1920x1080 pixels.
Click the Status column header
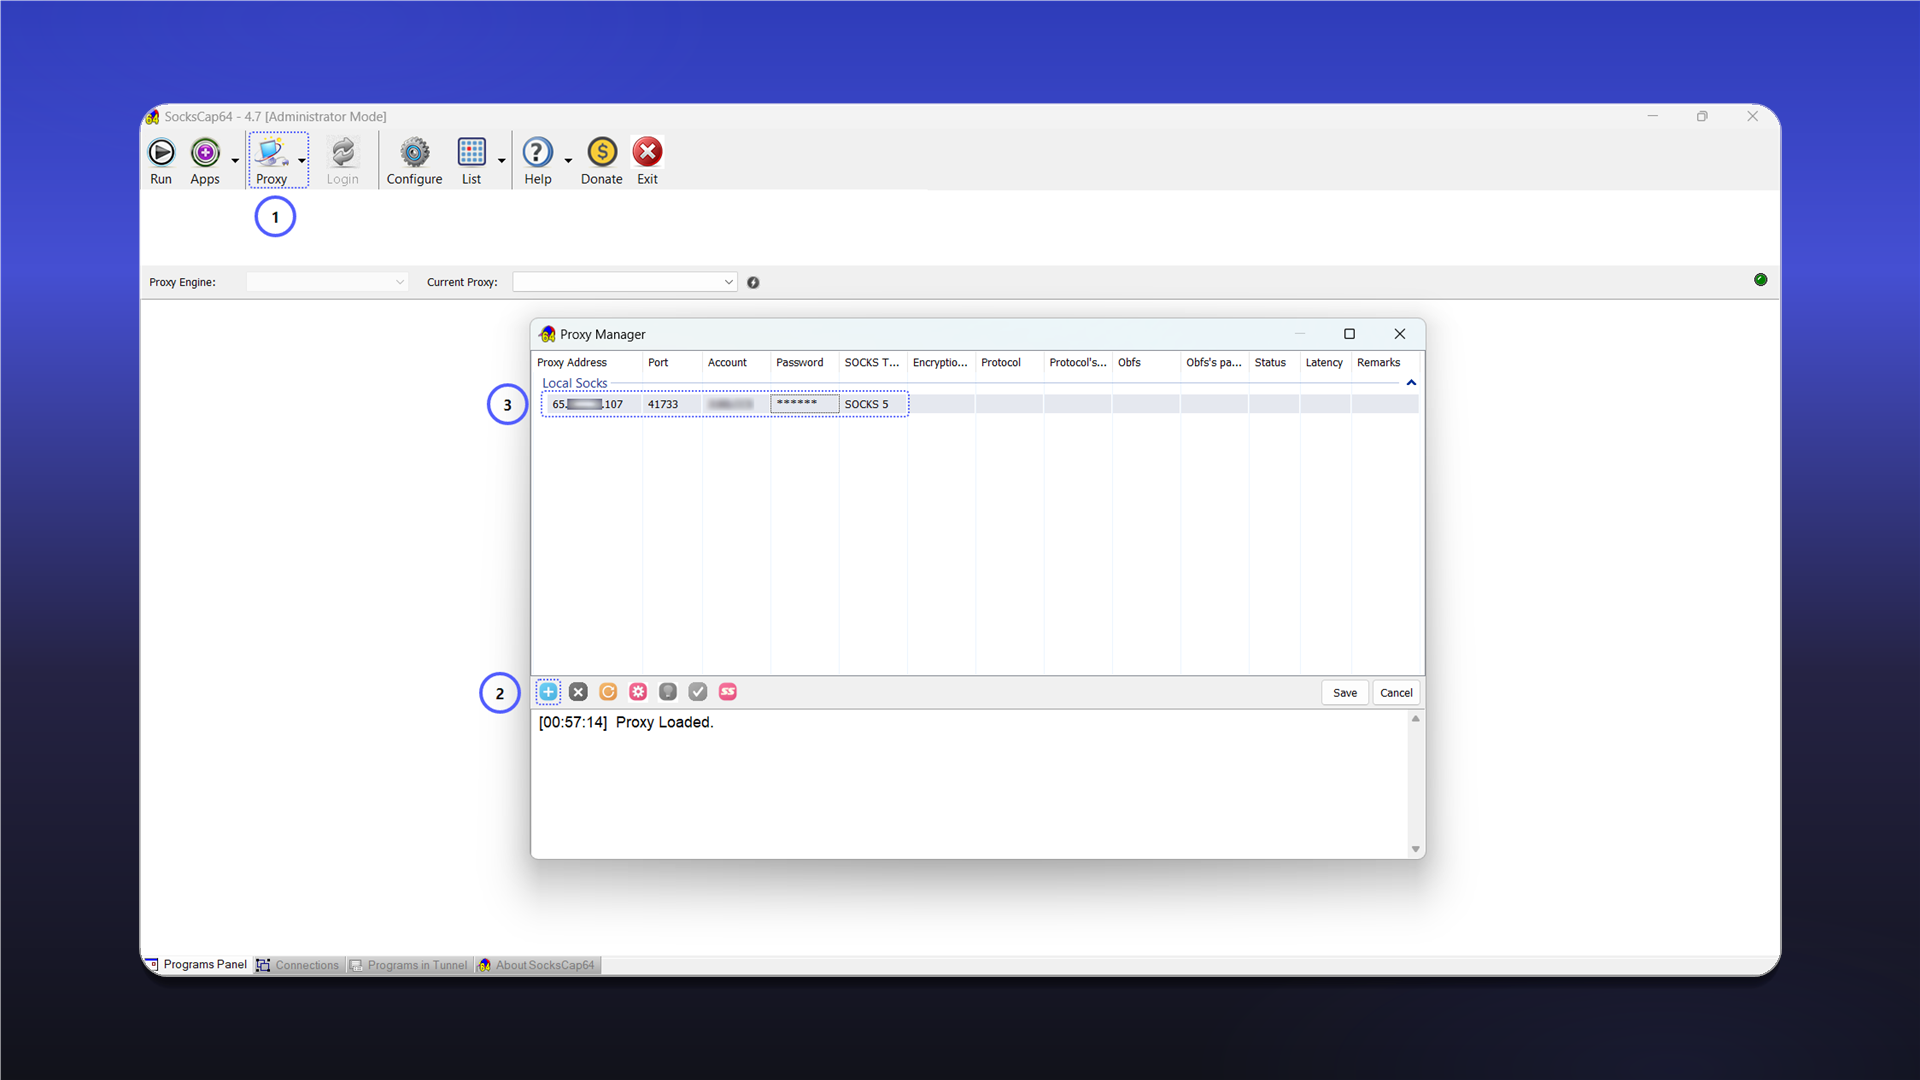(1274, 363)
